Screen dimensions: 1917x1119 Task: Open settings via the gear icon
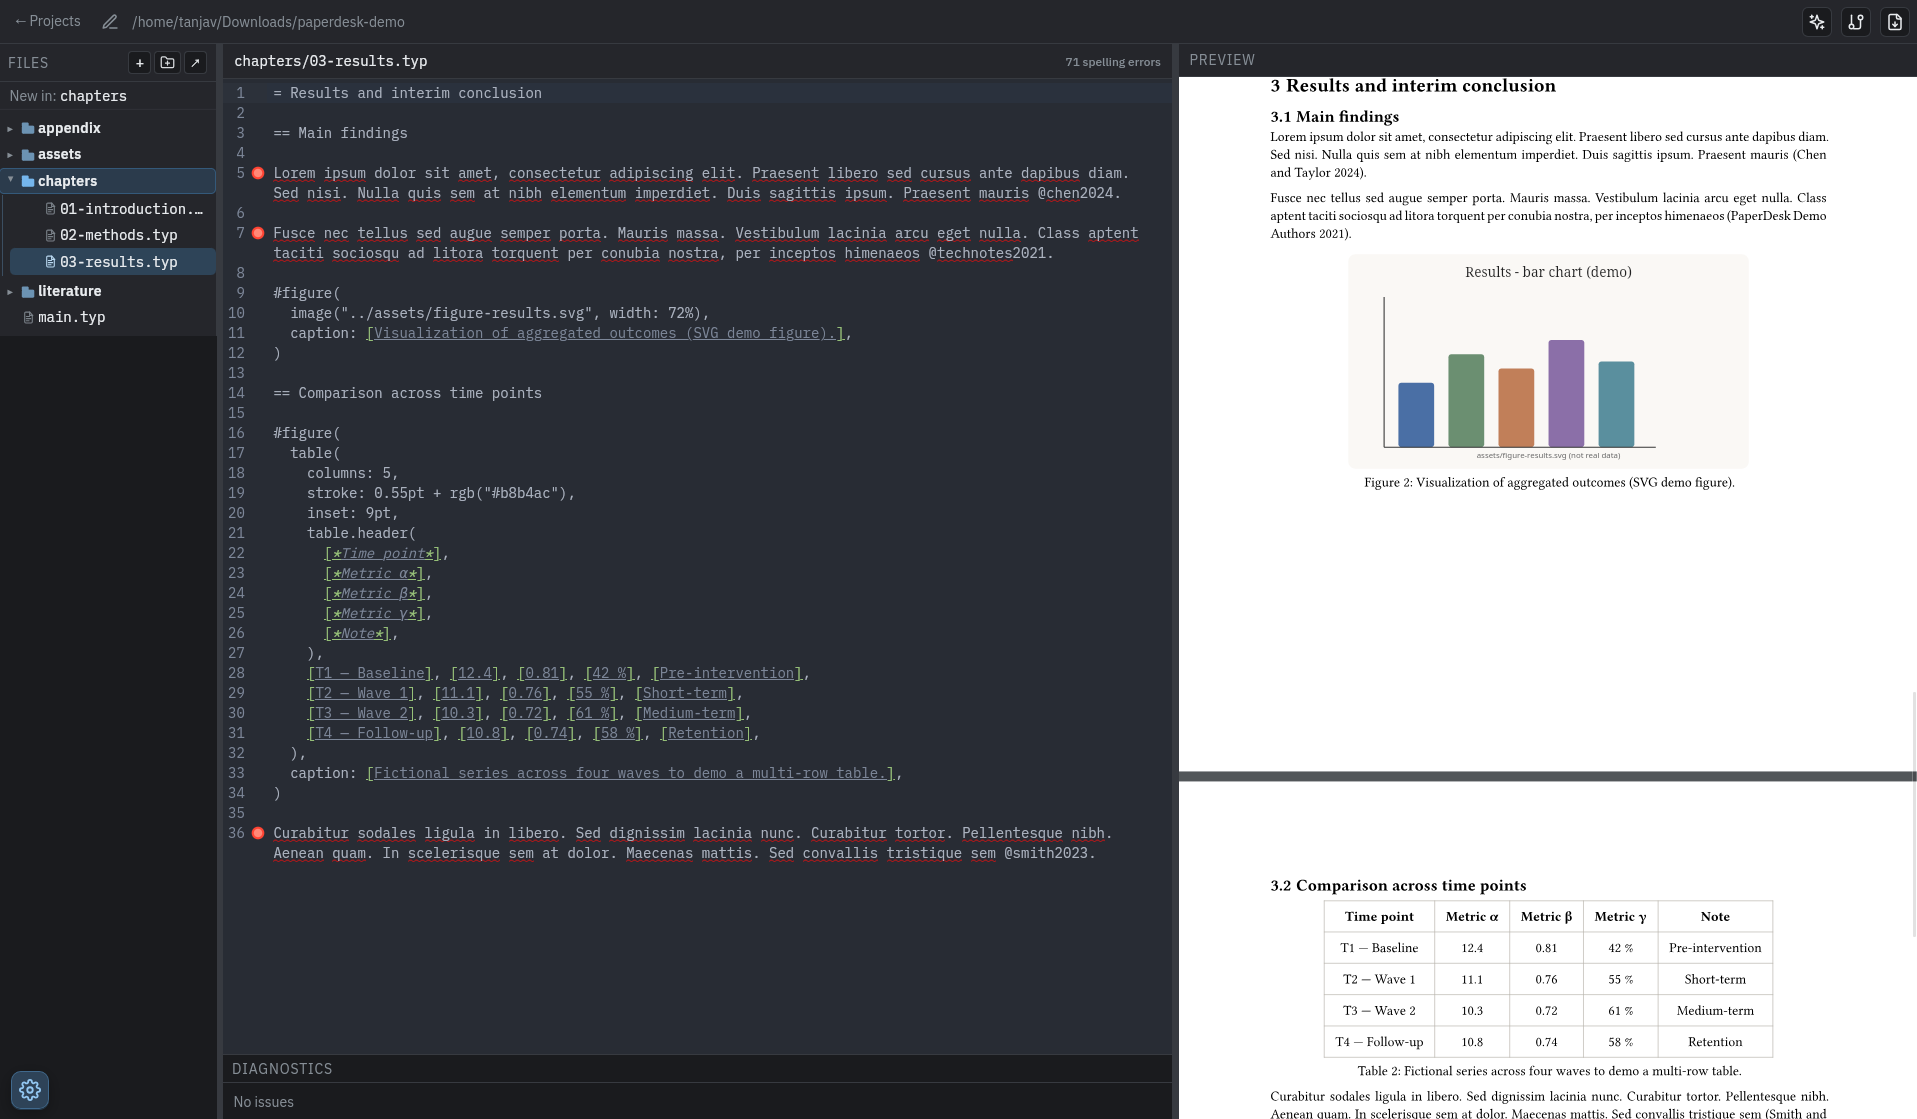pos(29,1089)
